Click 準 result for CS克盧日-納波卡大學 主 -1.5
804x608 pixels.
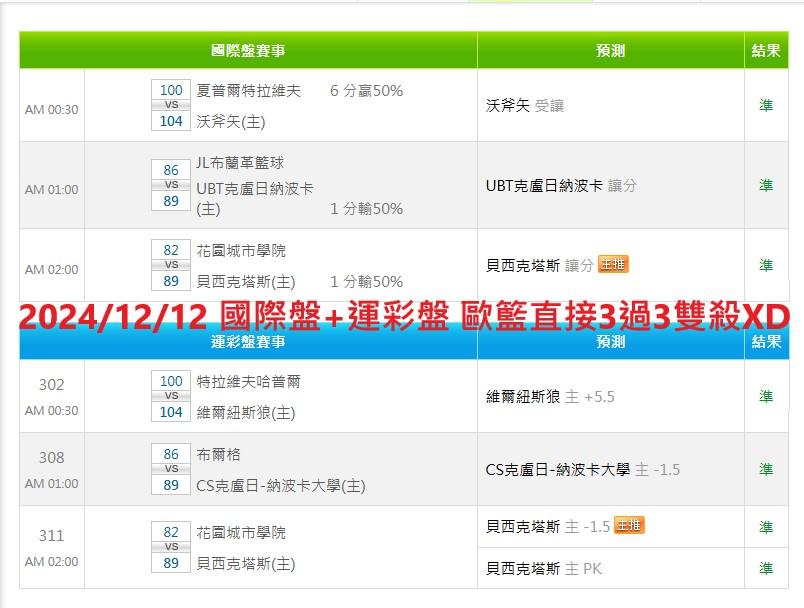coord(766,469)
